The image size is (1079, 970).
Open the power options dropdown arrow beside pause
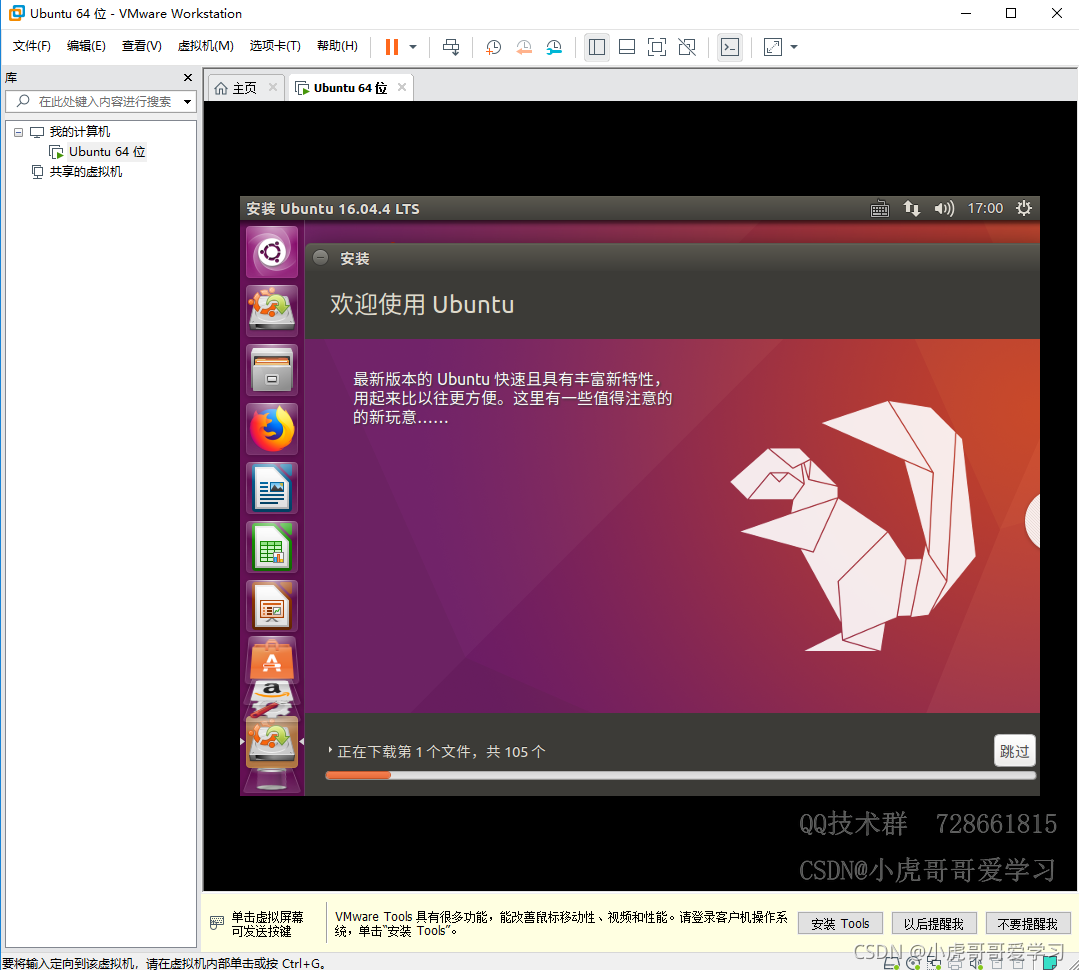tap(413, 47)
